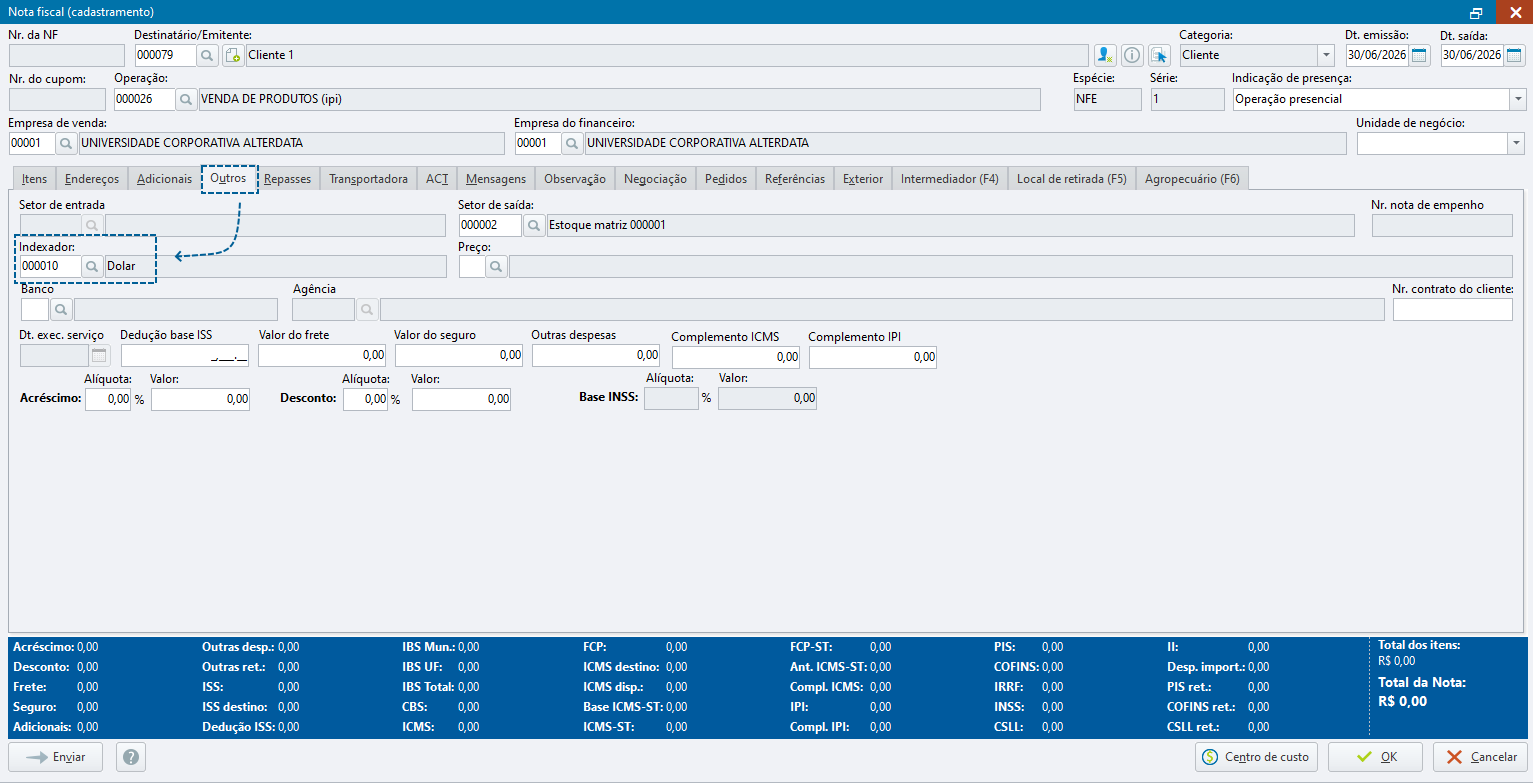
Task: Select the Mensagens tab
Action: 496,179
